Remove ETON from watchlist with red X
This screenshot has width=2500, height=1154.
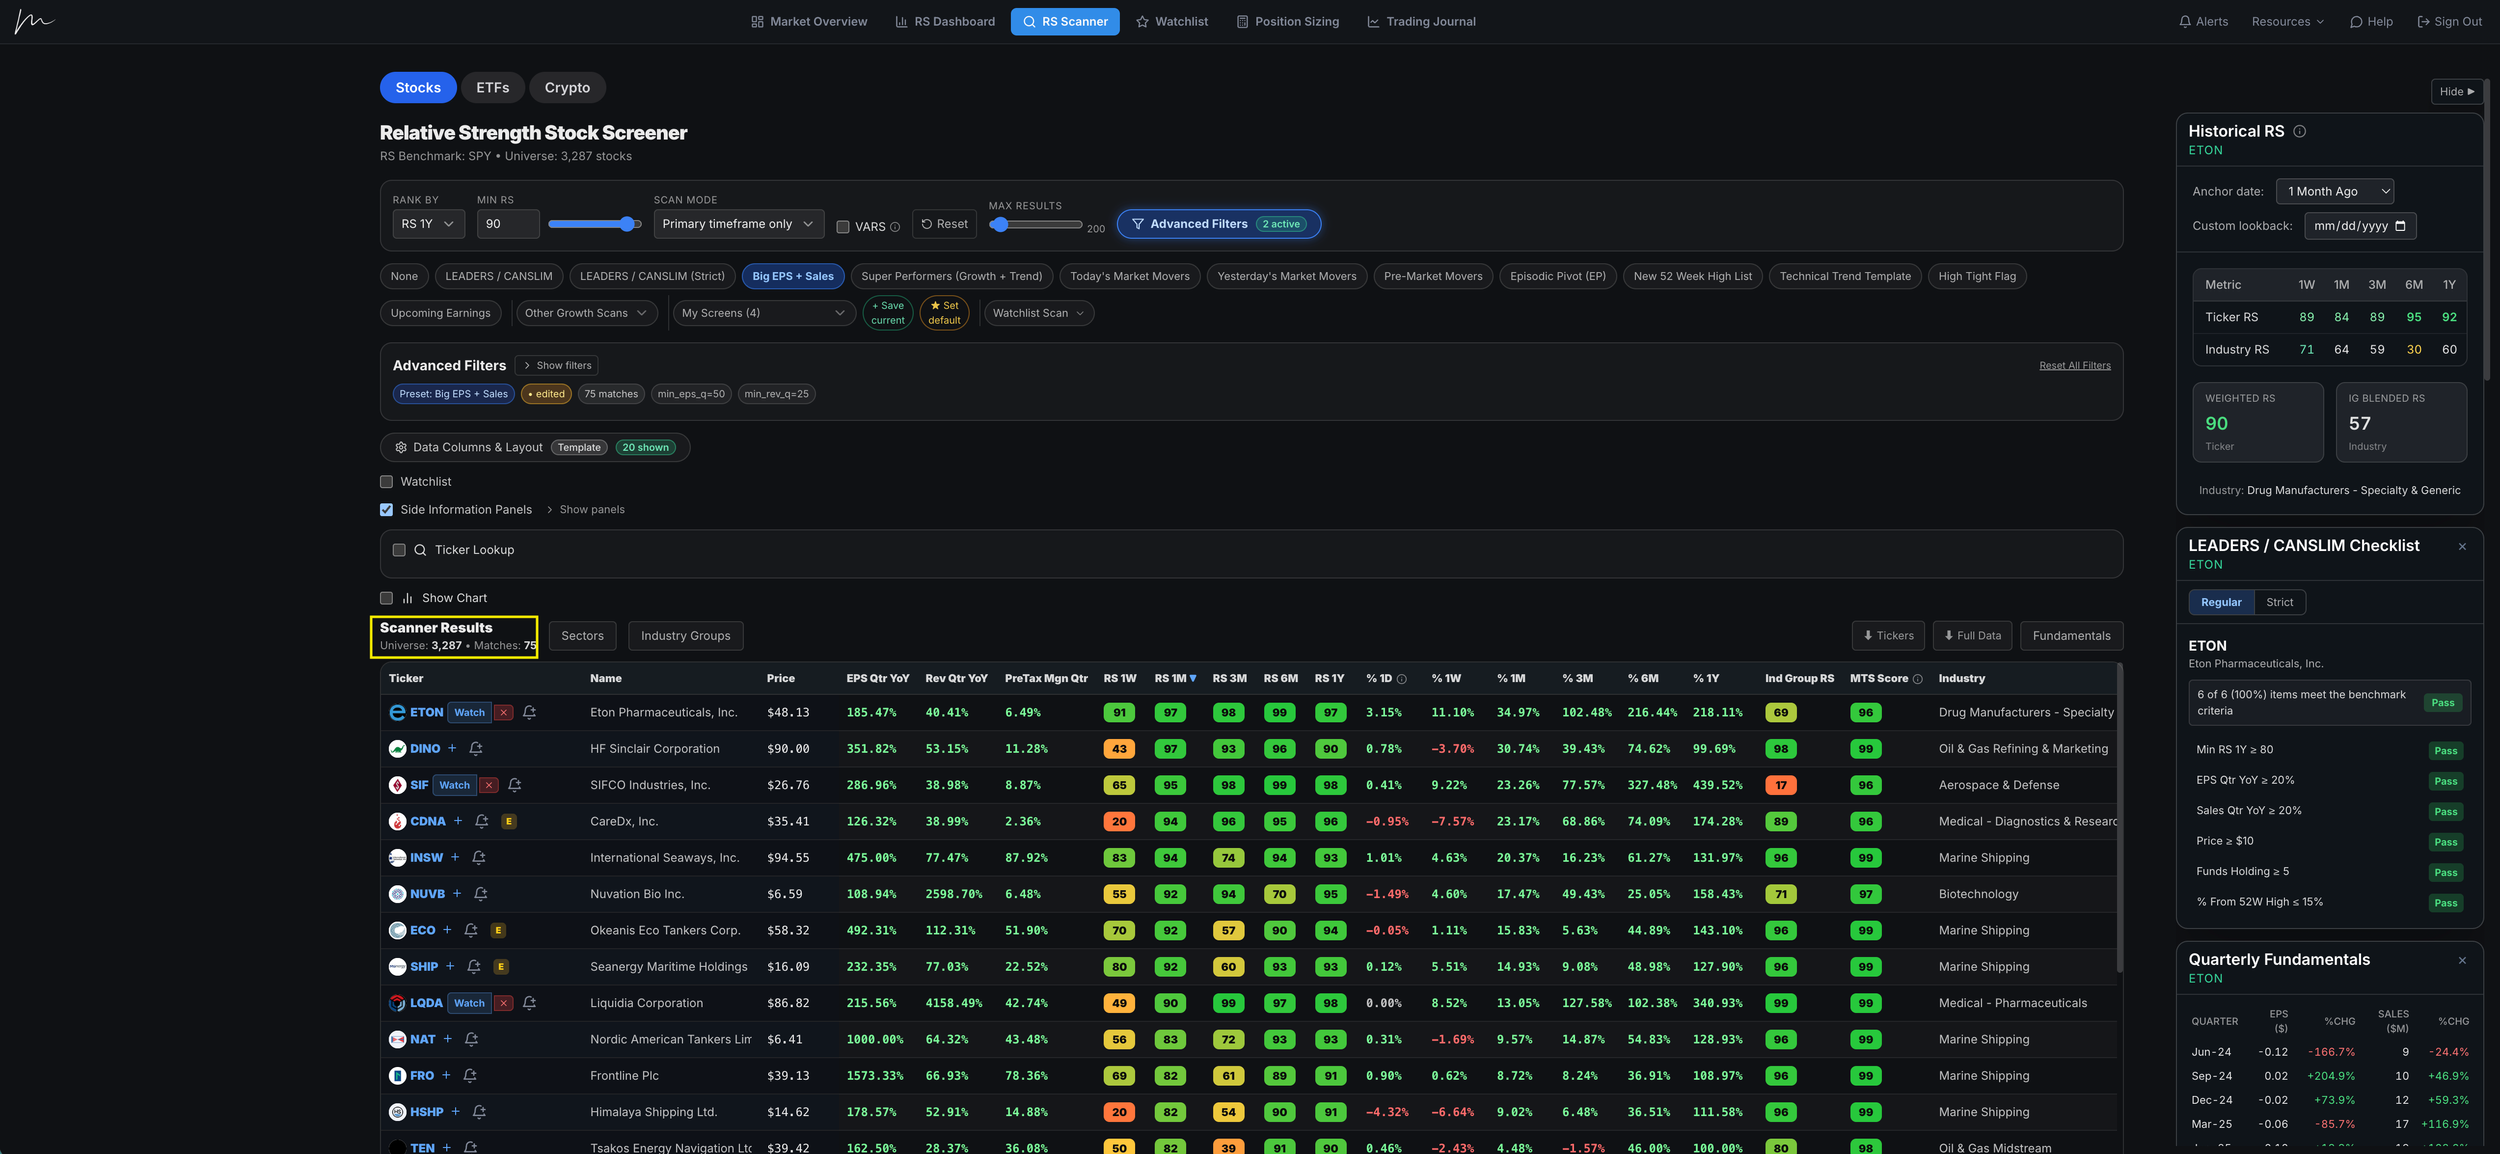pyautogui.click(x=504, y=713)
